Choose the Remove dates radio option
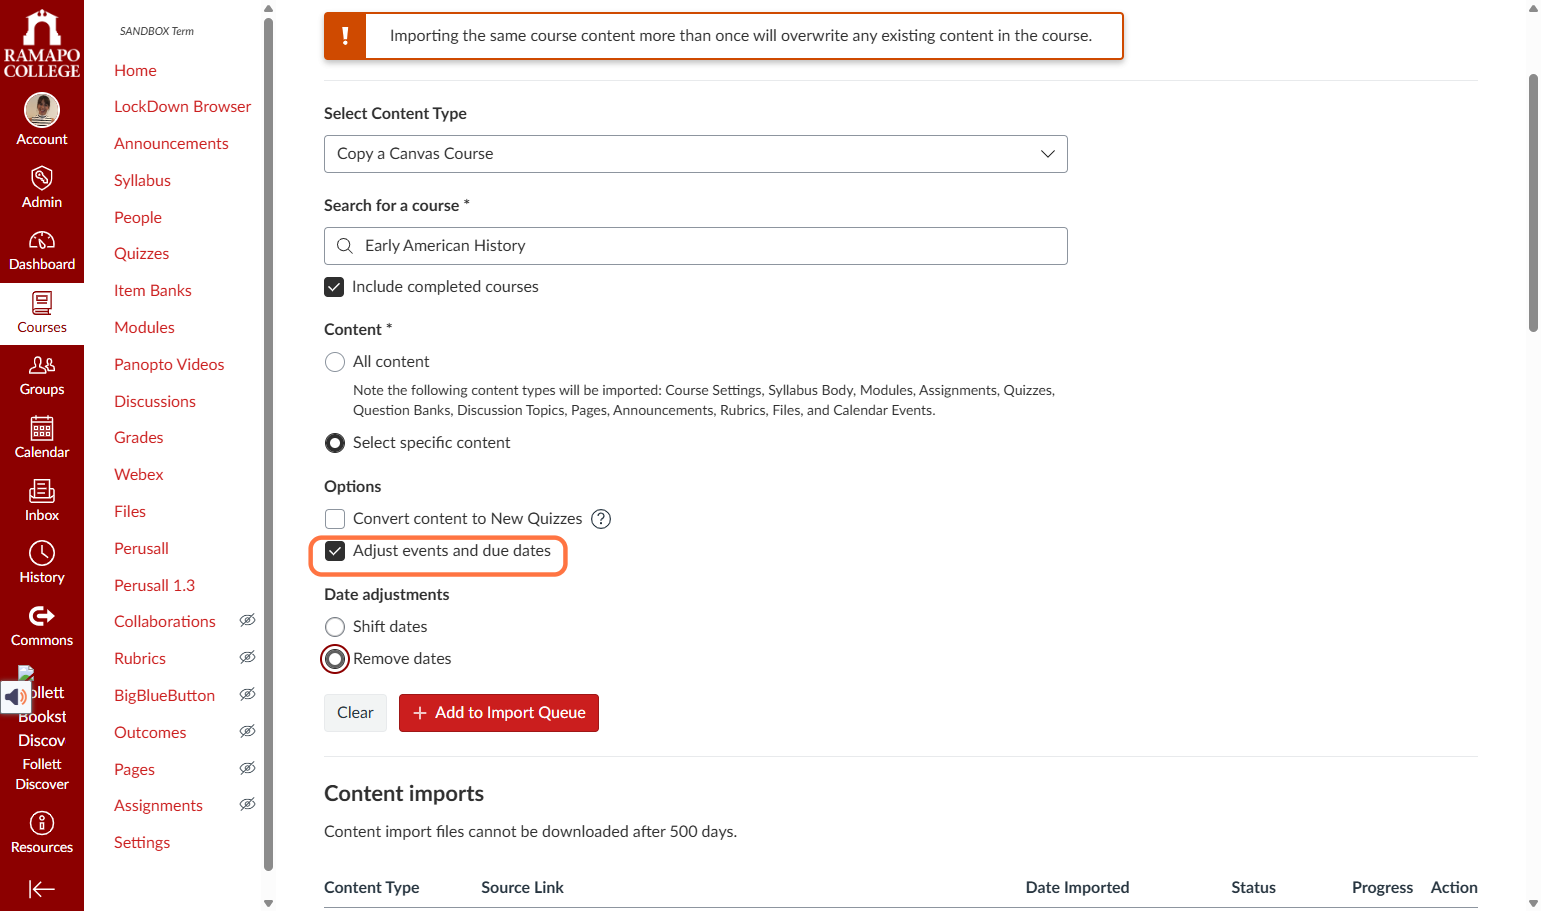This screenshot has height=911, width=1541. [335, 659]
